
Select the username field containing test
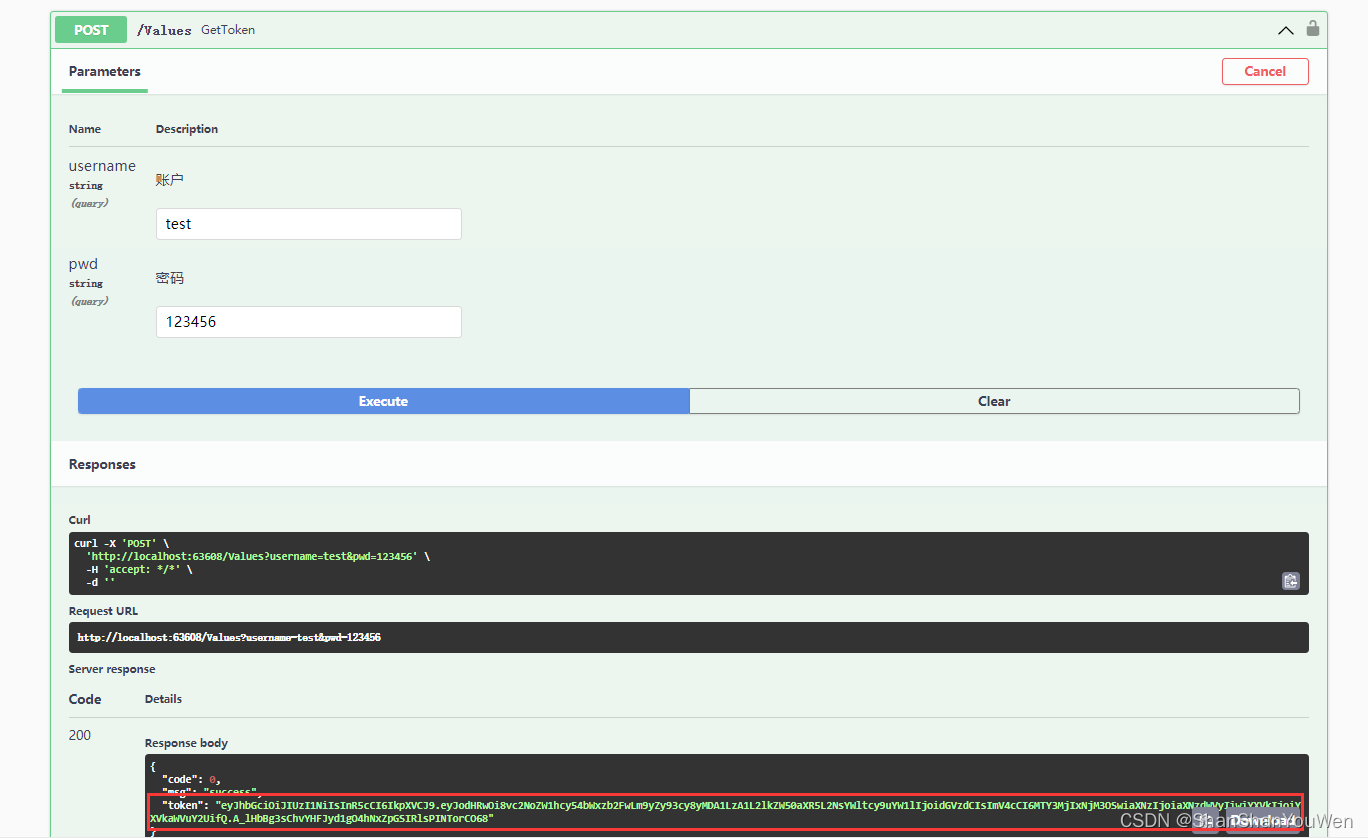[x=307, y=223]
